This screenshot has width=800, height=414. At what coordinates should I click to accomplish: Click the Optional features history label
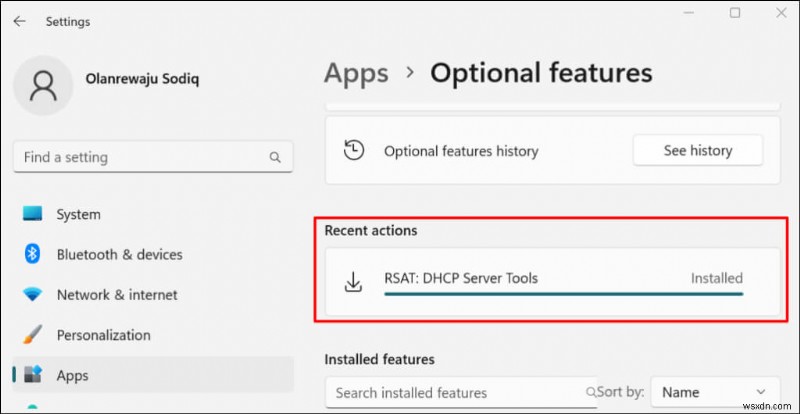coord(461,151)
